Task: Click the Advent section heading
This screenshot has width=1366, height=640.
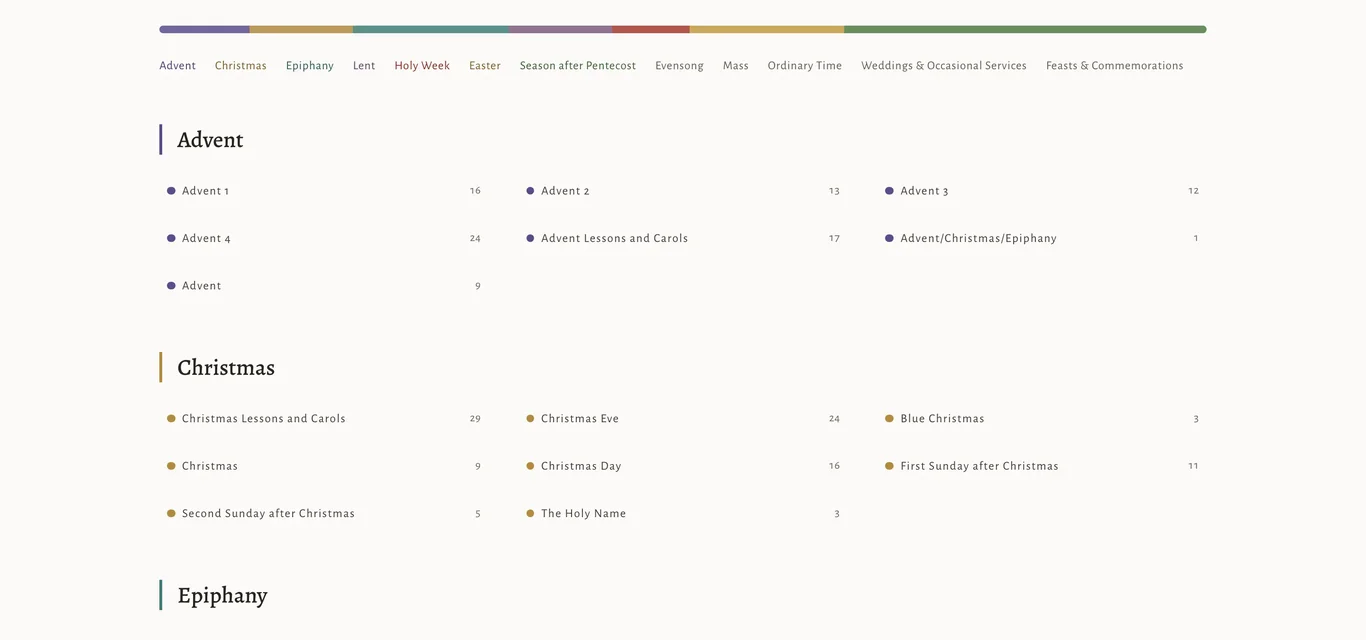Action: point(210,140)
